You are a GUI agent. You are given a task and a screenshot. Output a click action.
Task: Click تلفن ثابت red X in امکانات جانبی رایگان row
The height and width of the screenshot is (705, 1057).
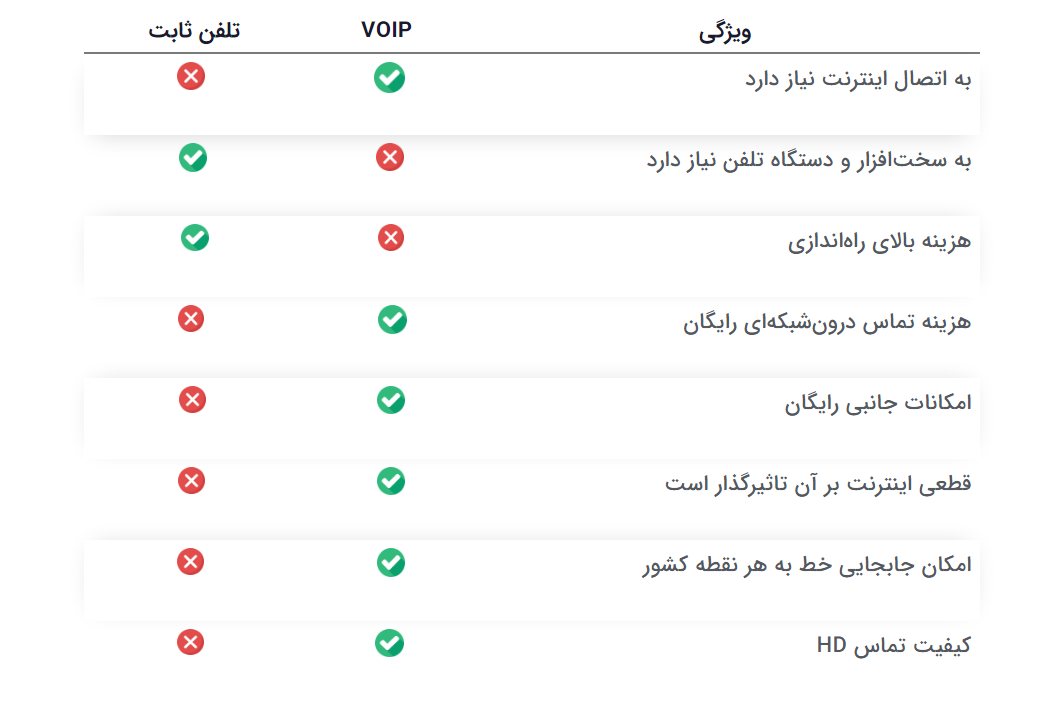click(x=192, y=400)
